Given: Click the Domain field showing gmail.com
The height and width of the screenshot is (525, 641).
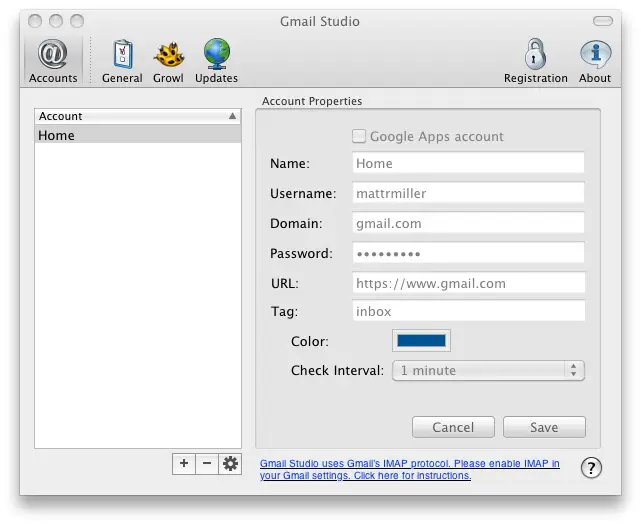Looking at the screenshot, I should (468, 223).
